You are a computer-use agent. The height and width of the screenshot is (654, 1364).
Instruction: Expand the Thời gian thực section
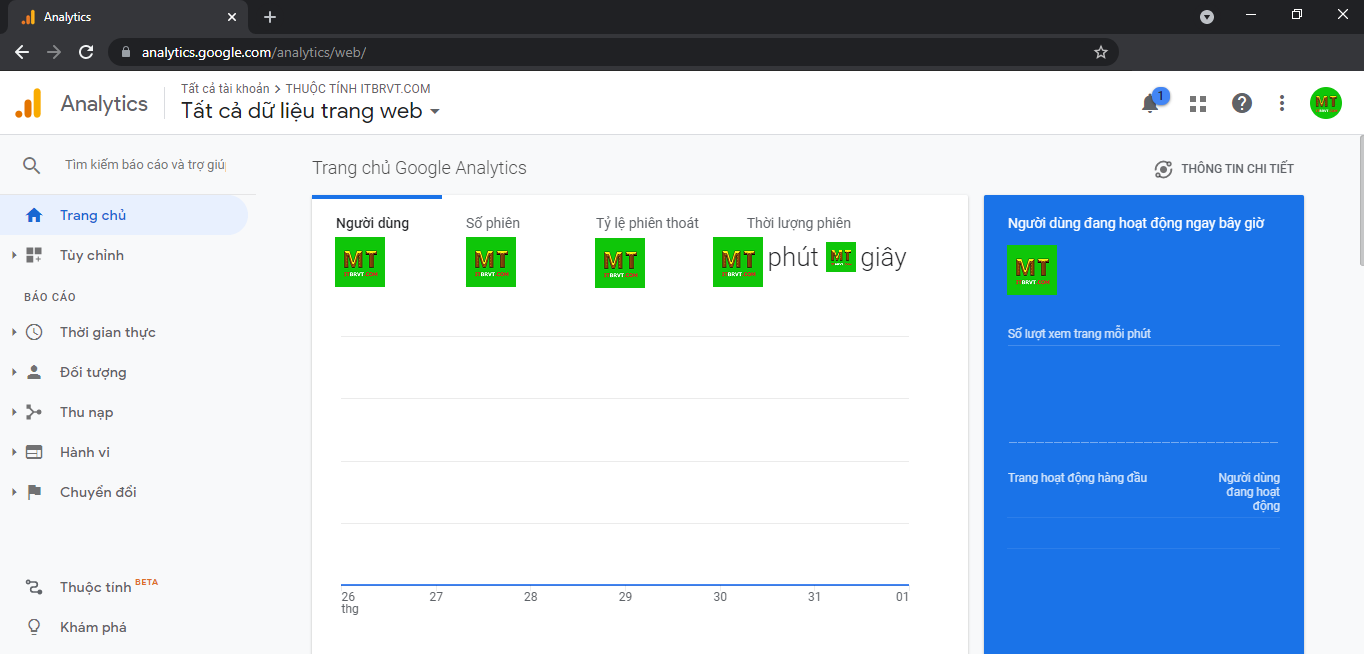pyautogui.click(x=15, y=332)
